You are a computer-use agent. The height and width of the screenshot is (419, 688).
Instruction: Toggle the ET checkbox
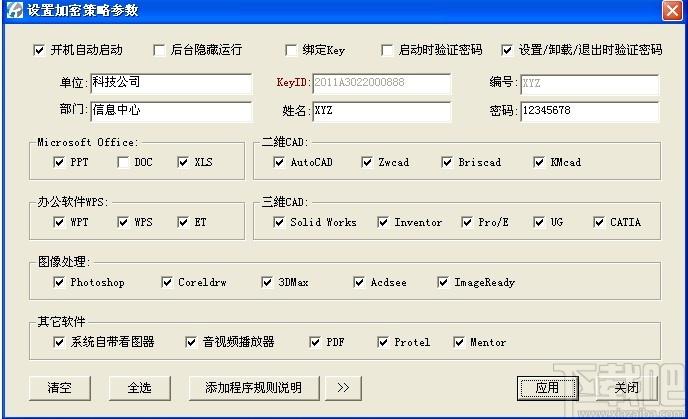pos(183,222)
